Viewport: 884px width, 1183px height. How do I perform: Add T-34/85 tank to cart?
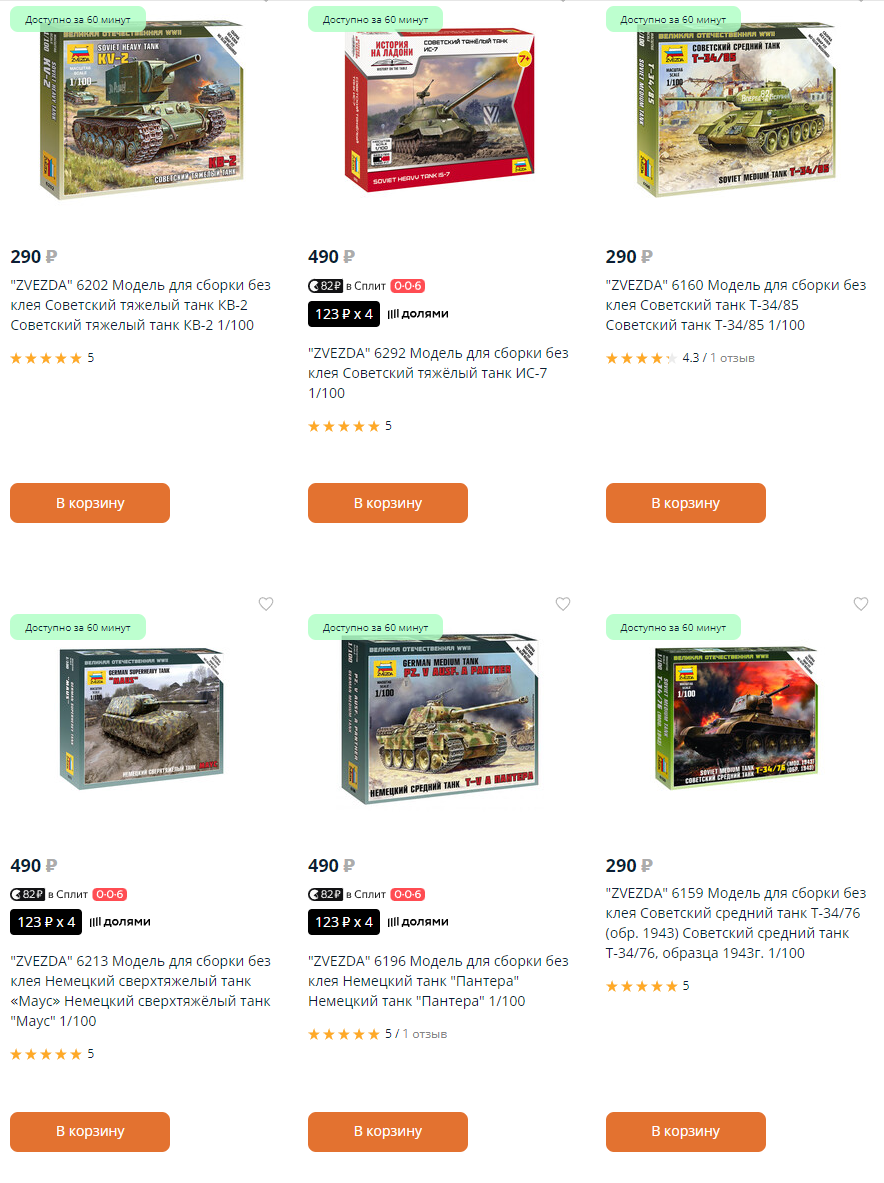pyautogui.click(x=686, y=503)
